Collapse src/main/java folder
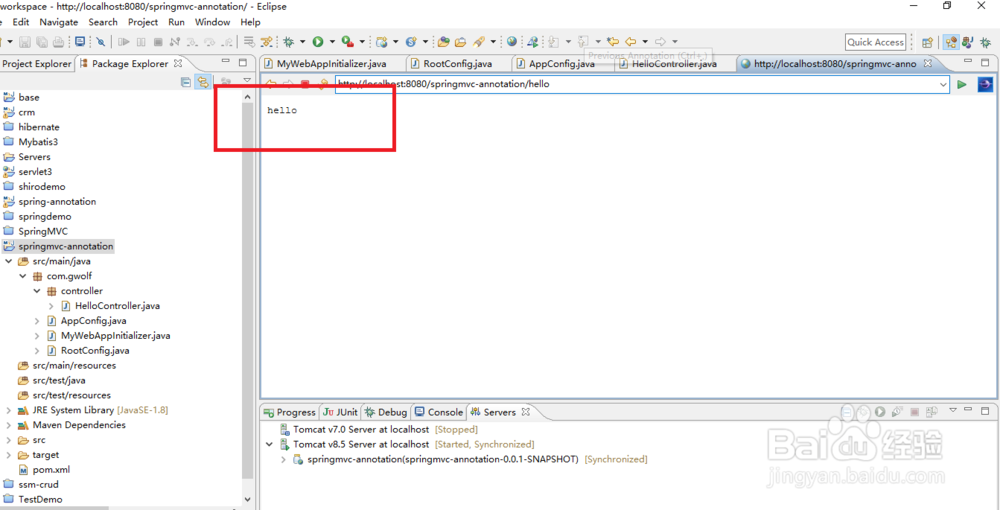Viewport: 1000px width, 510px height. pos(8,261)
